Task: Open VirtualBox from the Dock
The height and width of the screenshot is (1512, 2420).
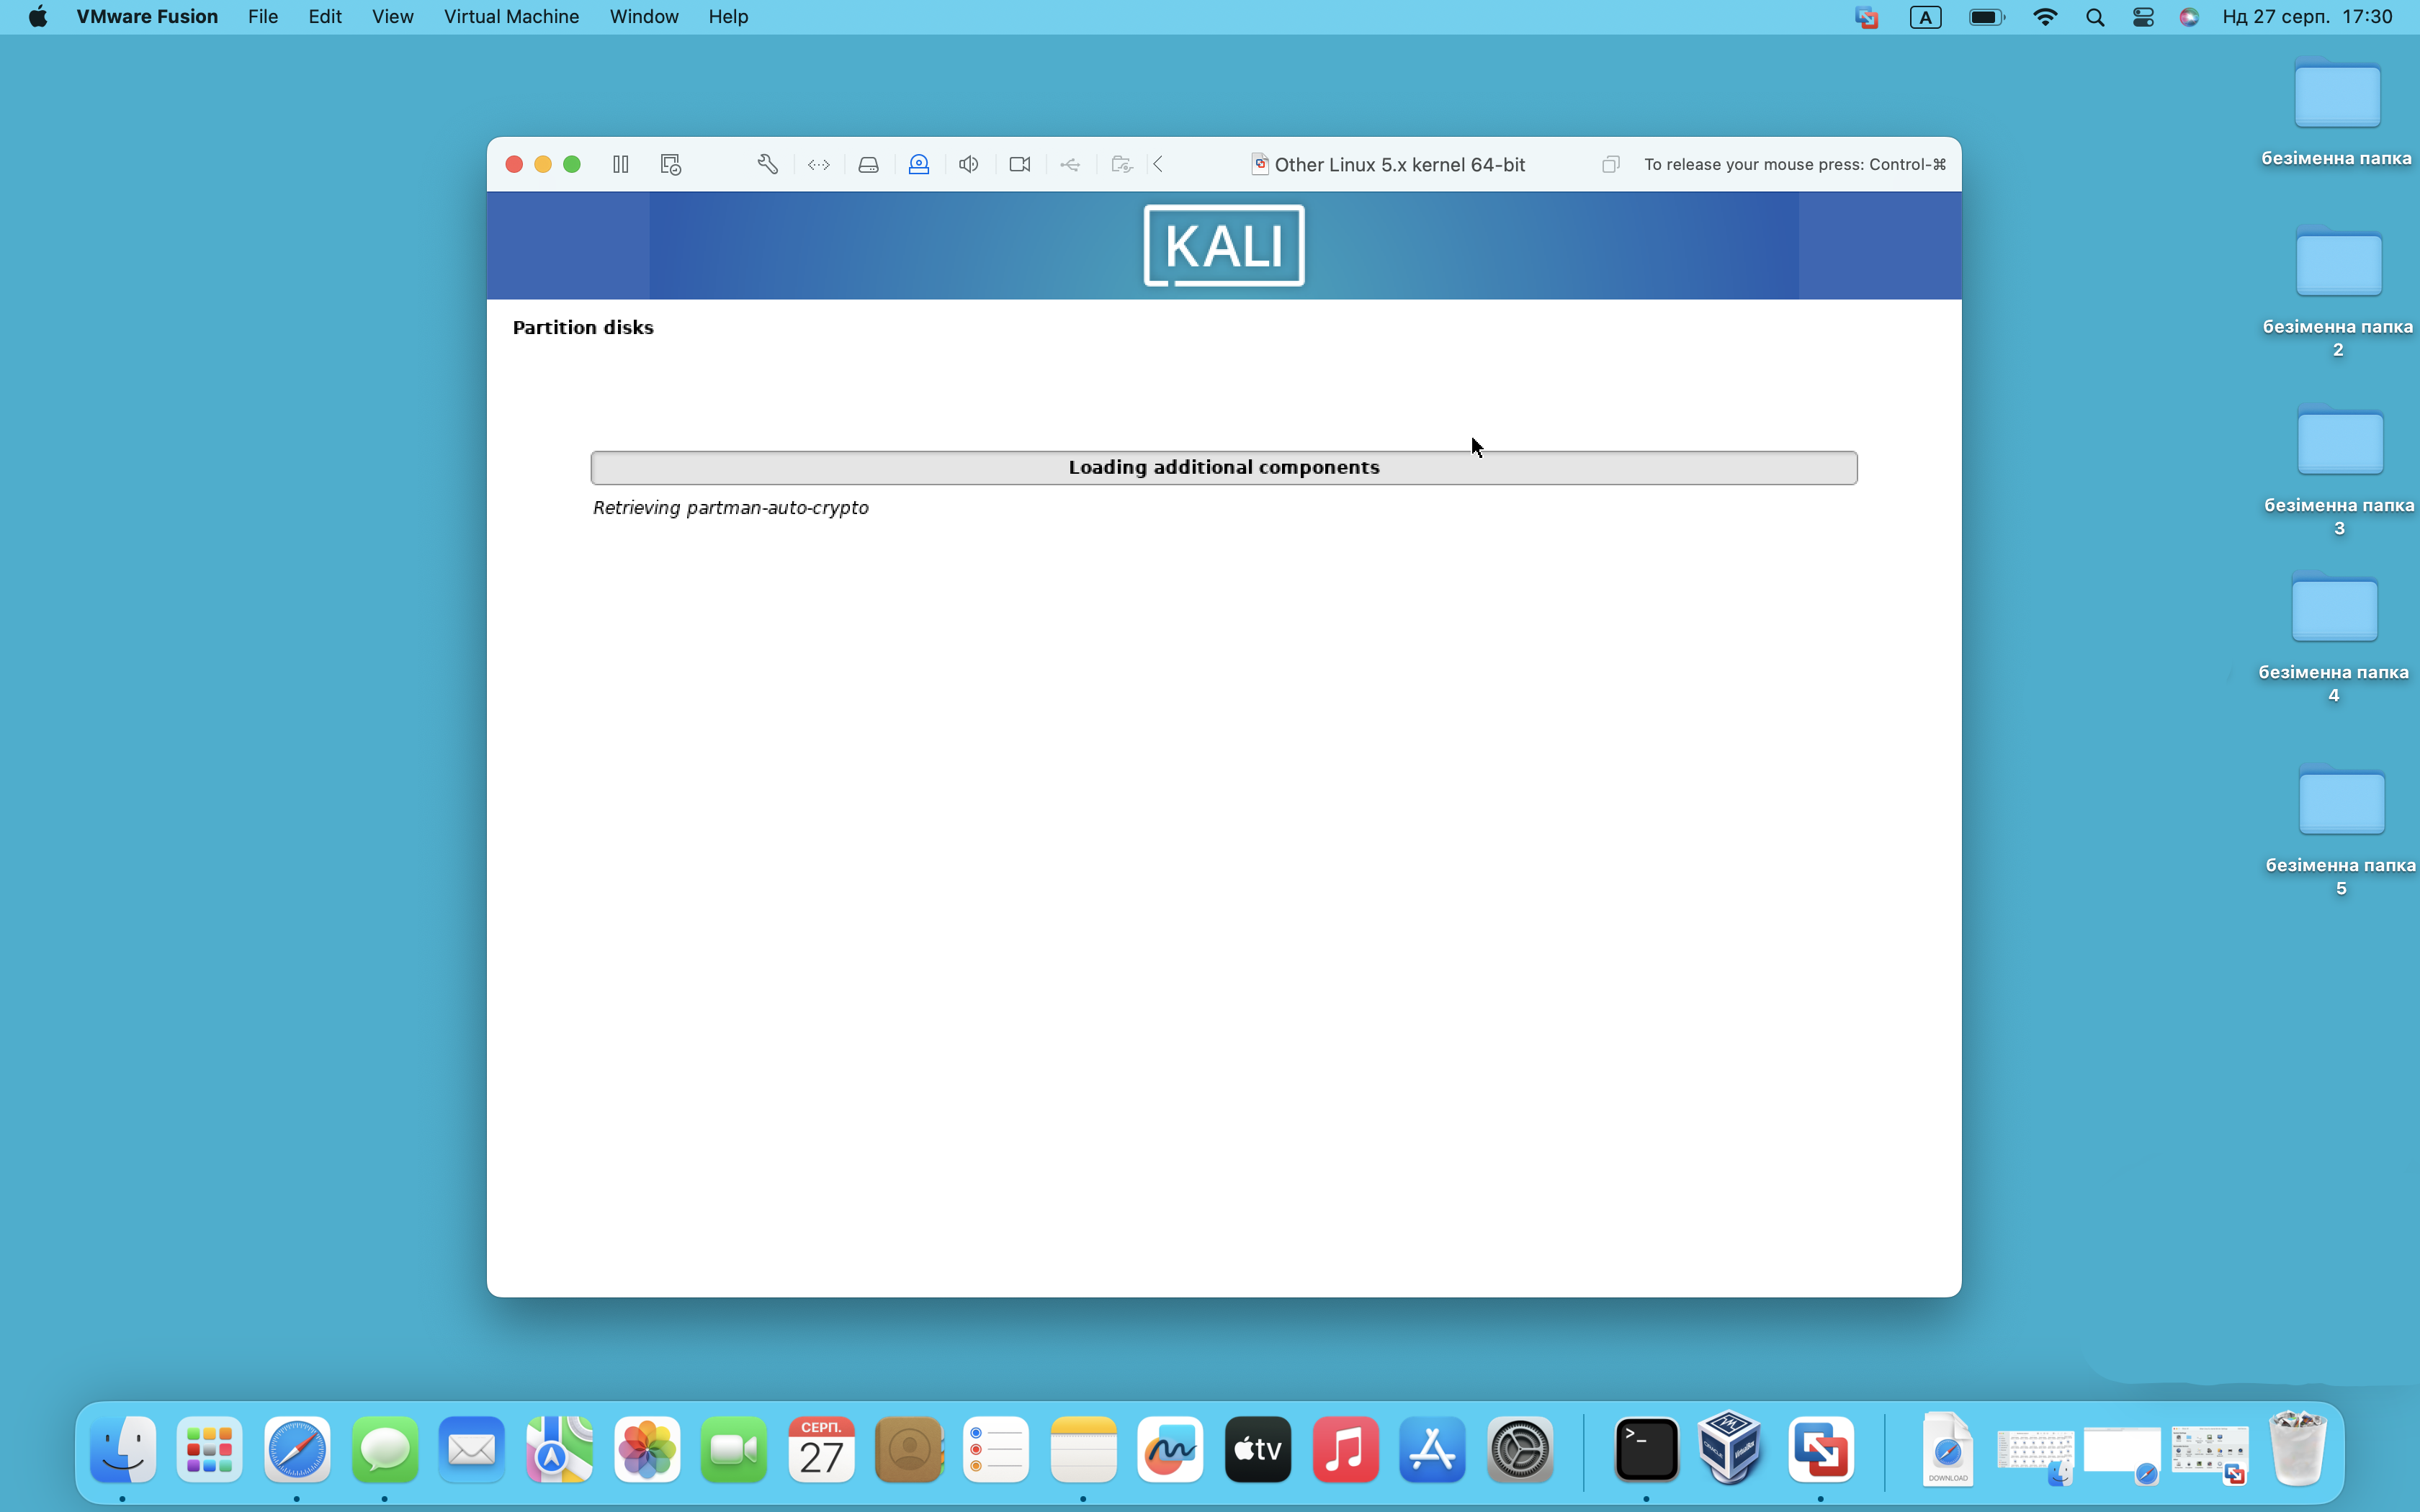Action: tap(1730, 1447)
